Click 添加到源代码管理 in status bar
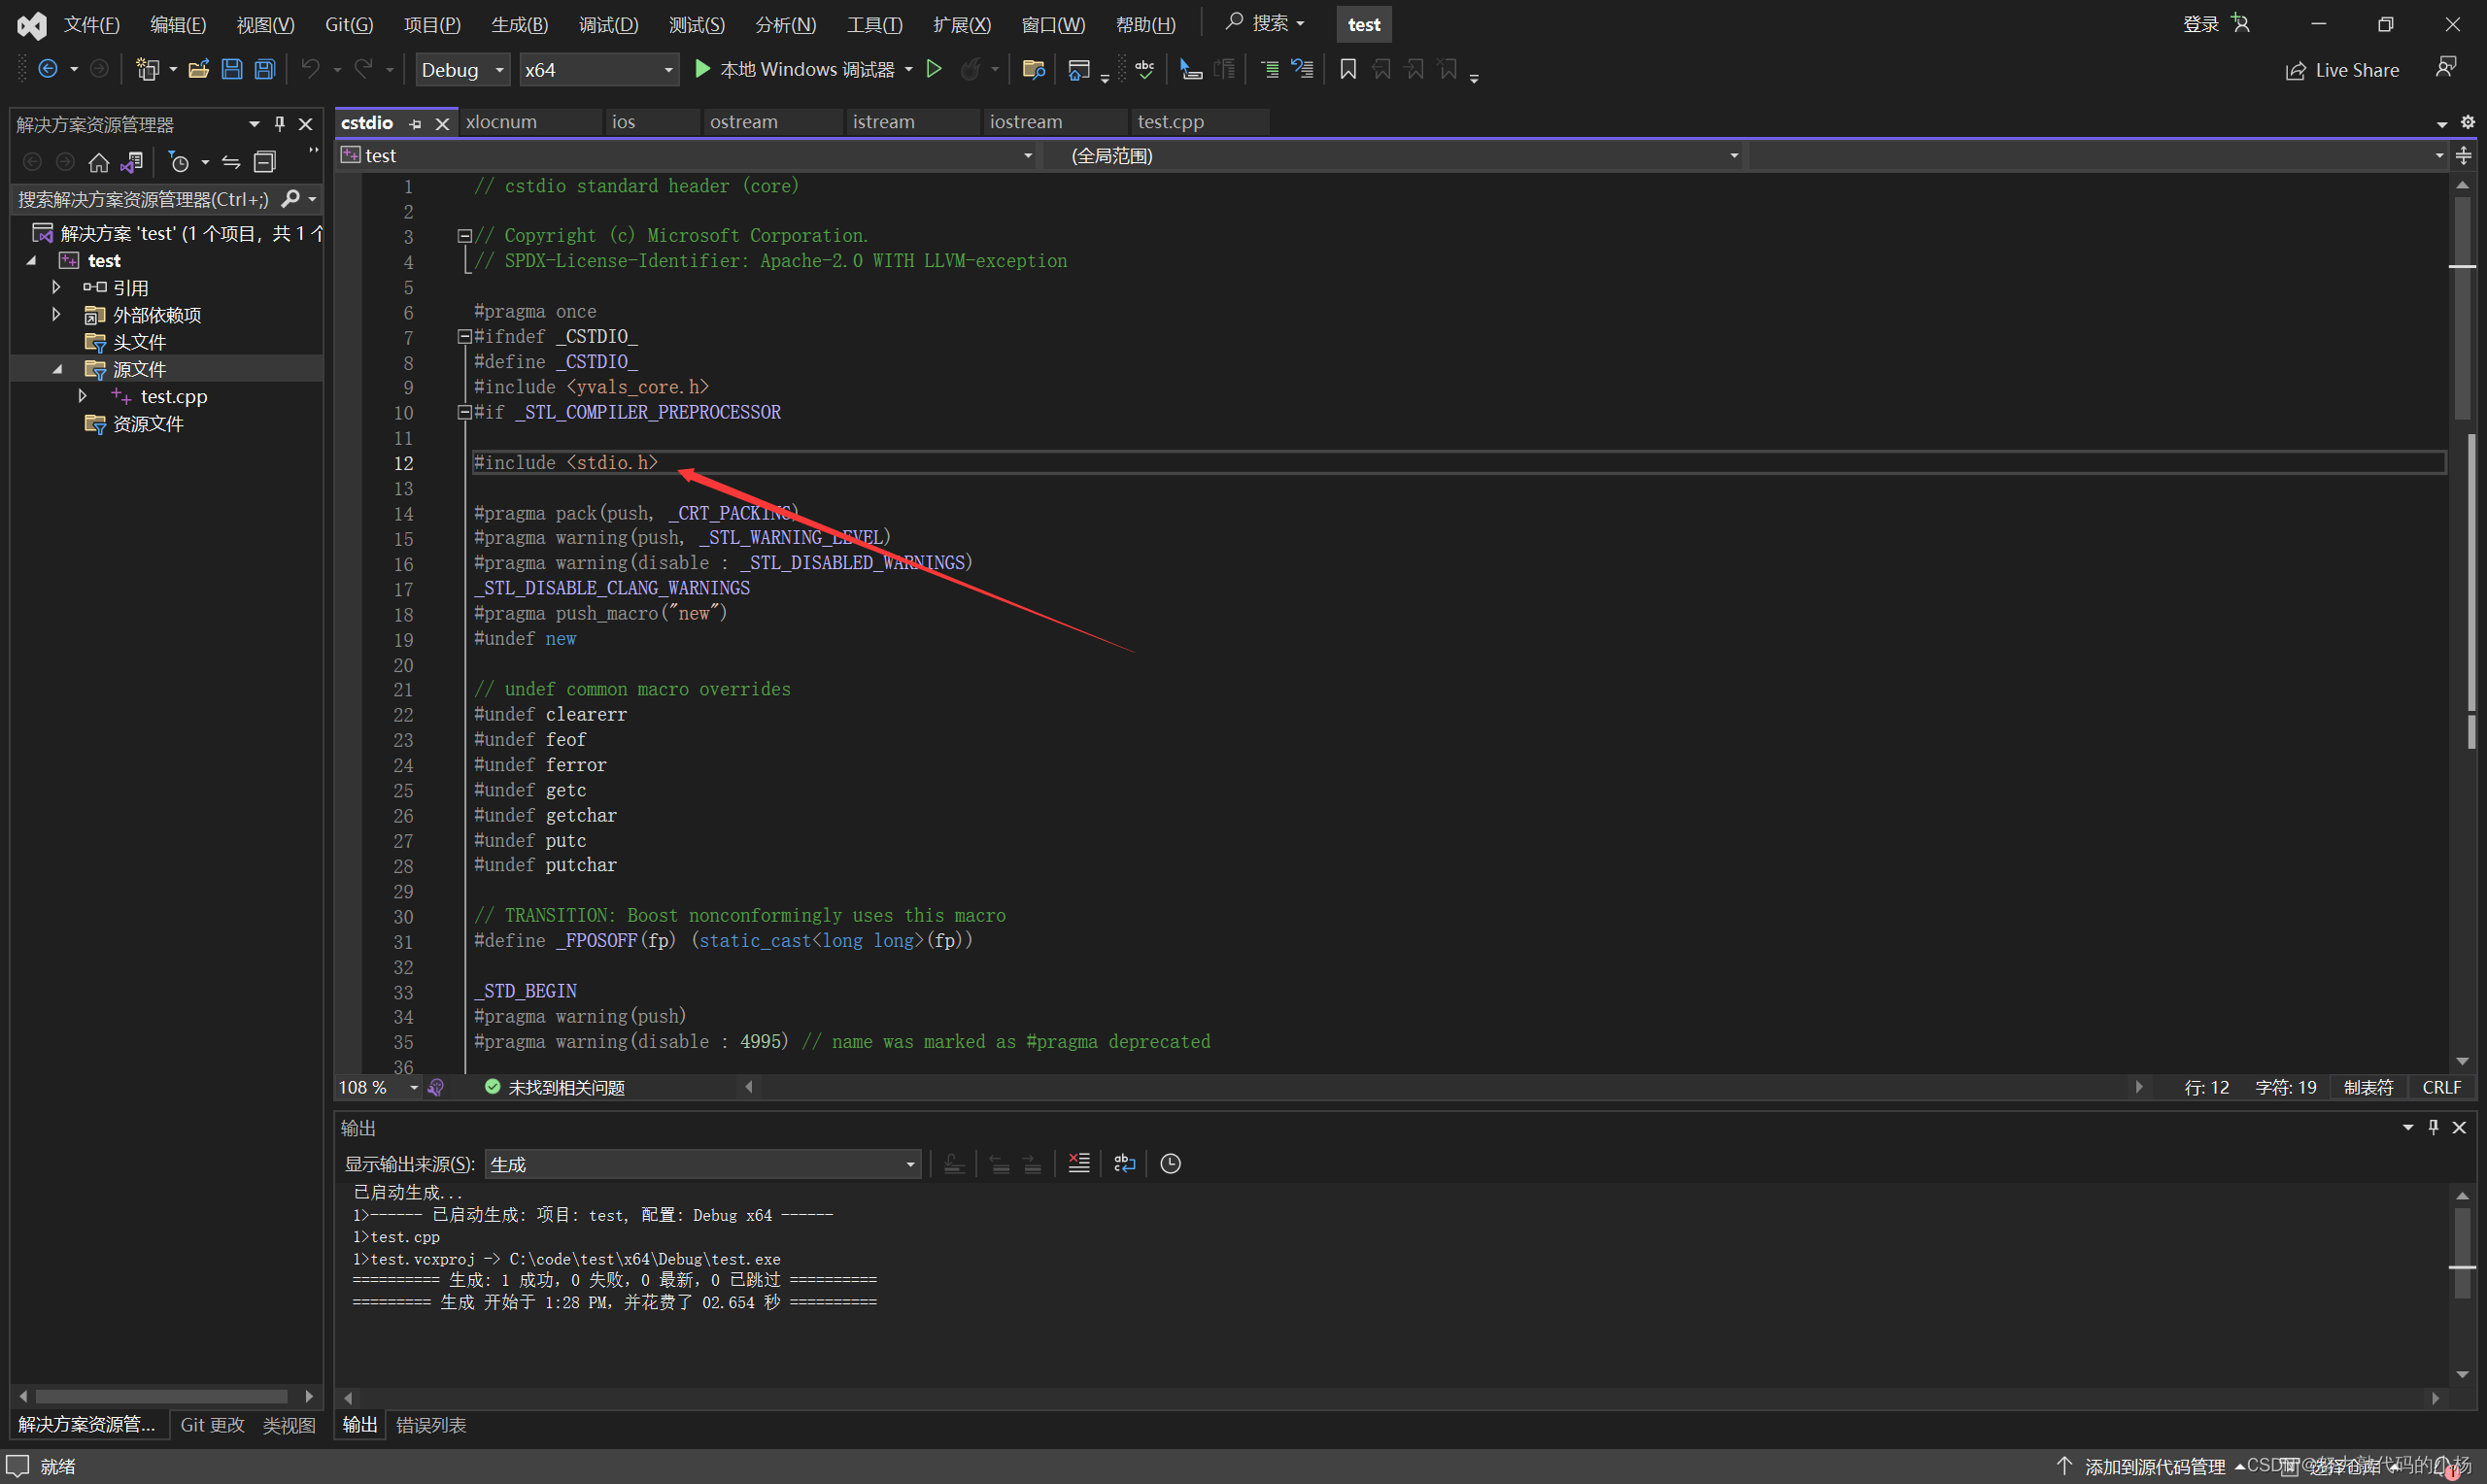The image size is (2487, 1484). (x=2153, y=1466)
